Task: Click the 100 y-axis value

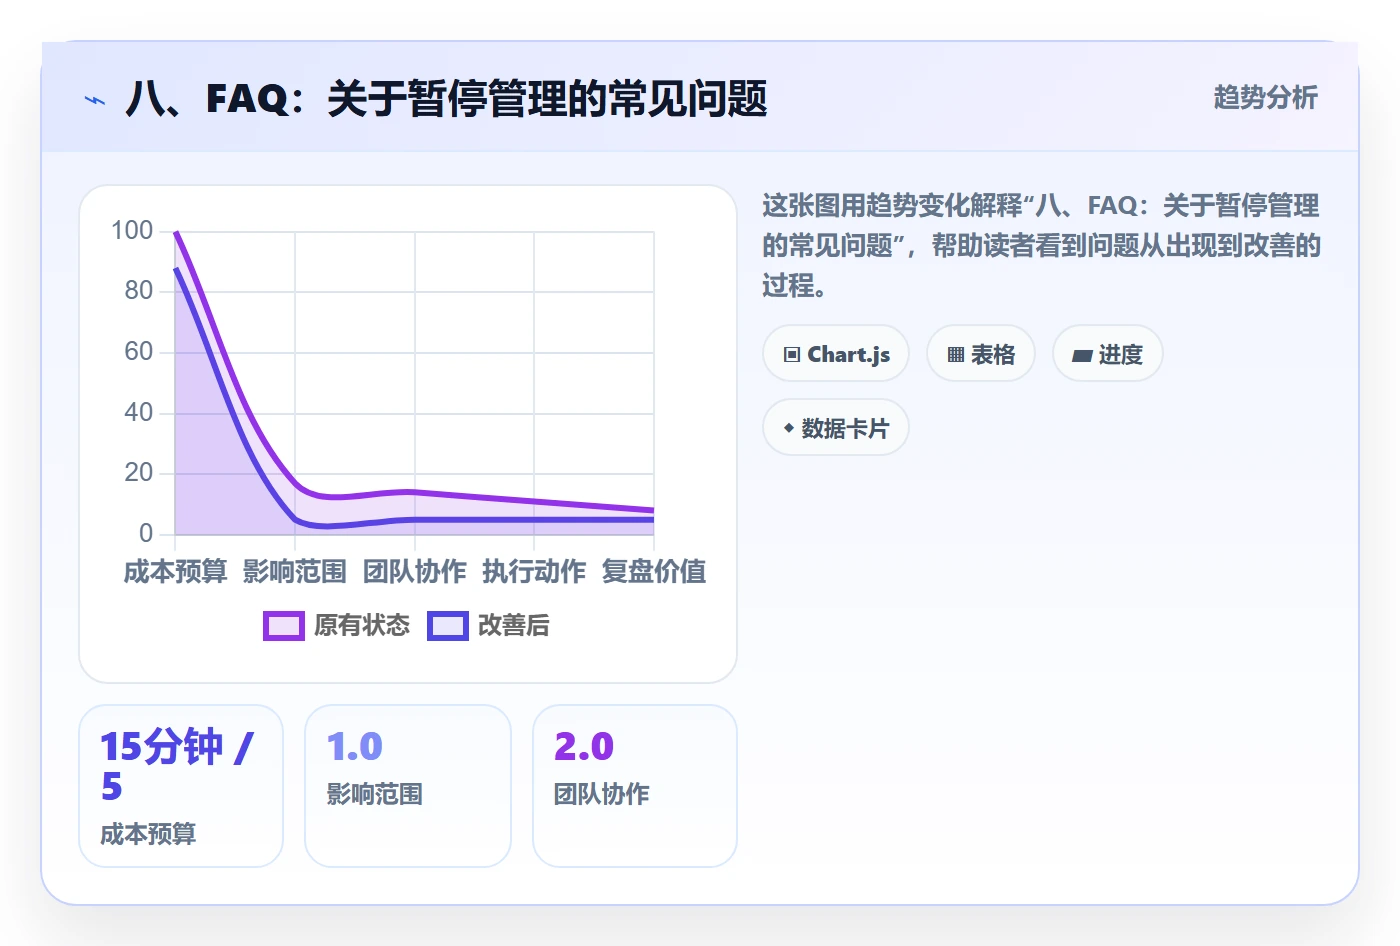Action: tap(132, 231)
